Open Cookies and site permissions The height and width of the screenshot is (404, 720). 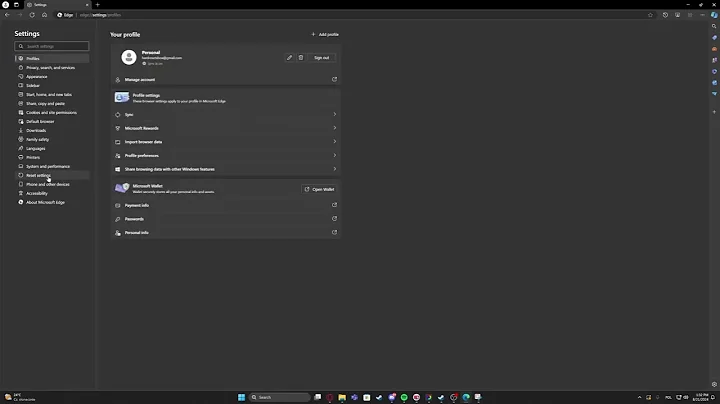click(x=52, y=112)
